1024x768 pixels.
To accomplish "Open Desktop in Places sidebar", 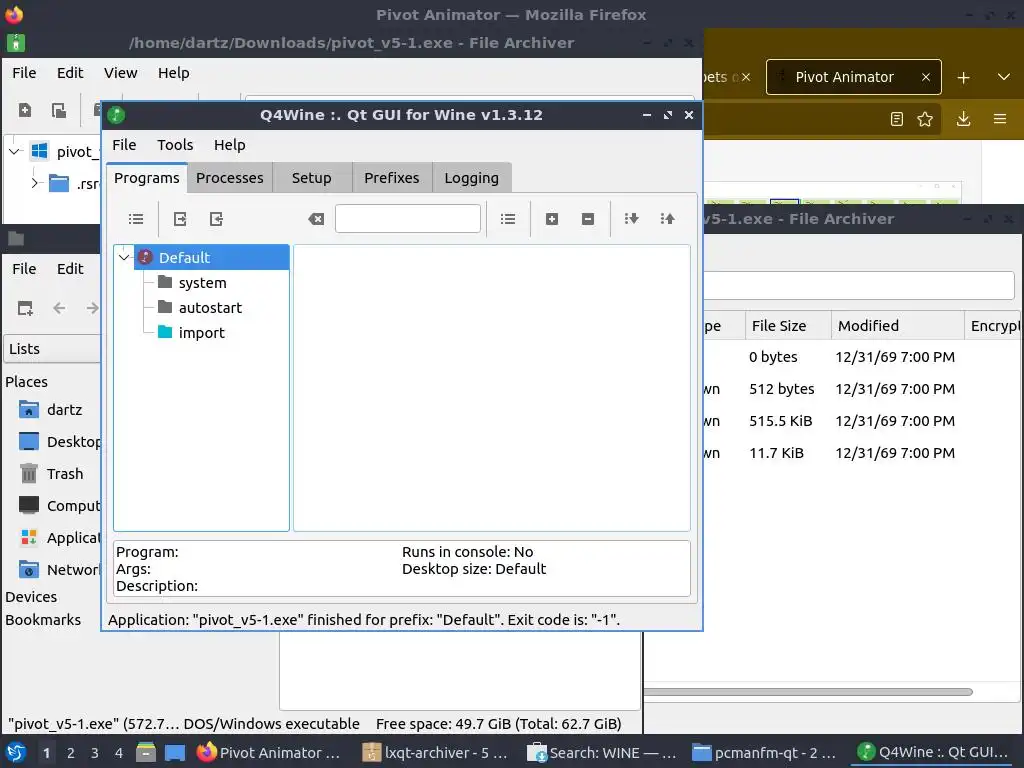I will click(60, 441).
